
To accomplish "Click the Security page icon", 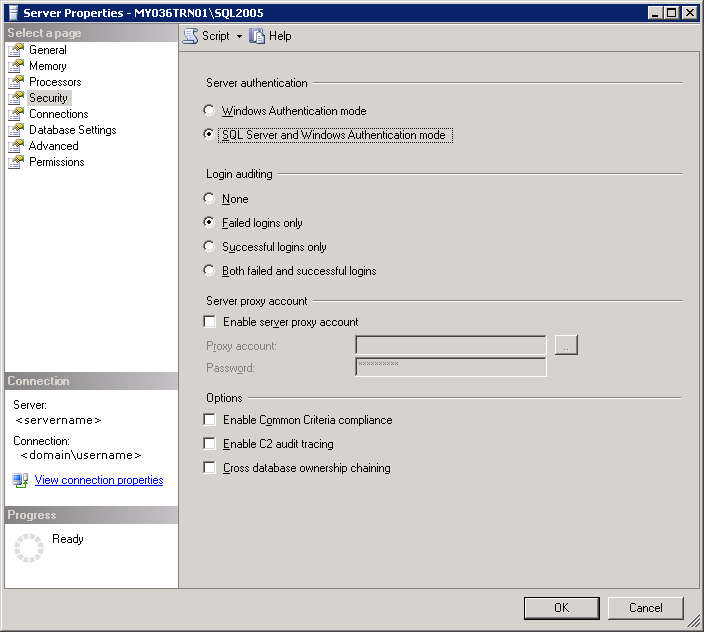I will [16, 98].
